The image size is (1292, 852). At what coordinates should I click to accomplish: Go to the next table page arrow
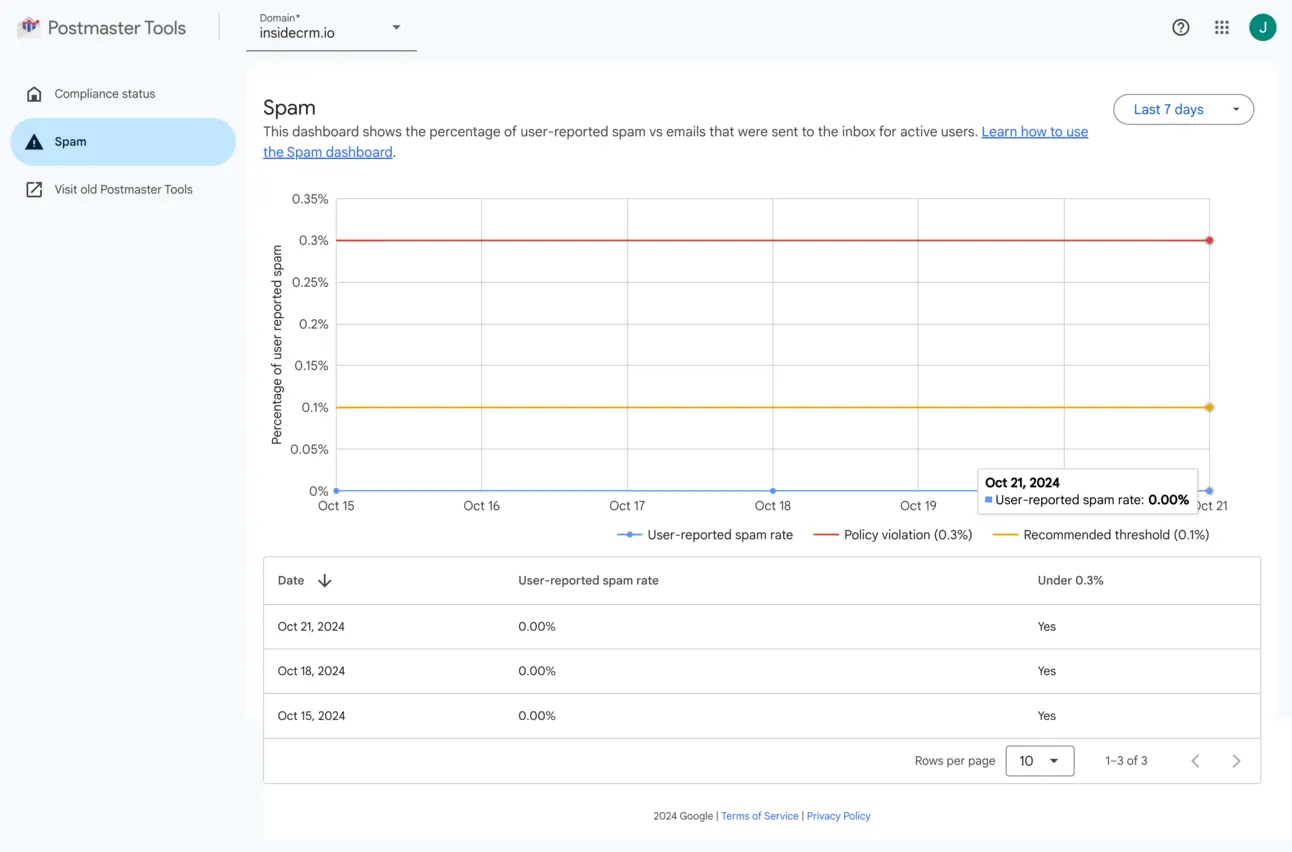1236,761
